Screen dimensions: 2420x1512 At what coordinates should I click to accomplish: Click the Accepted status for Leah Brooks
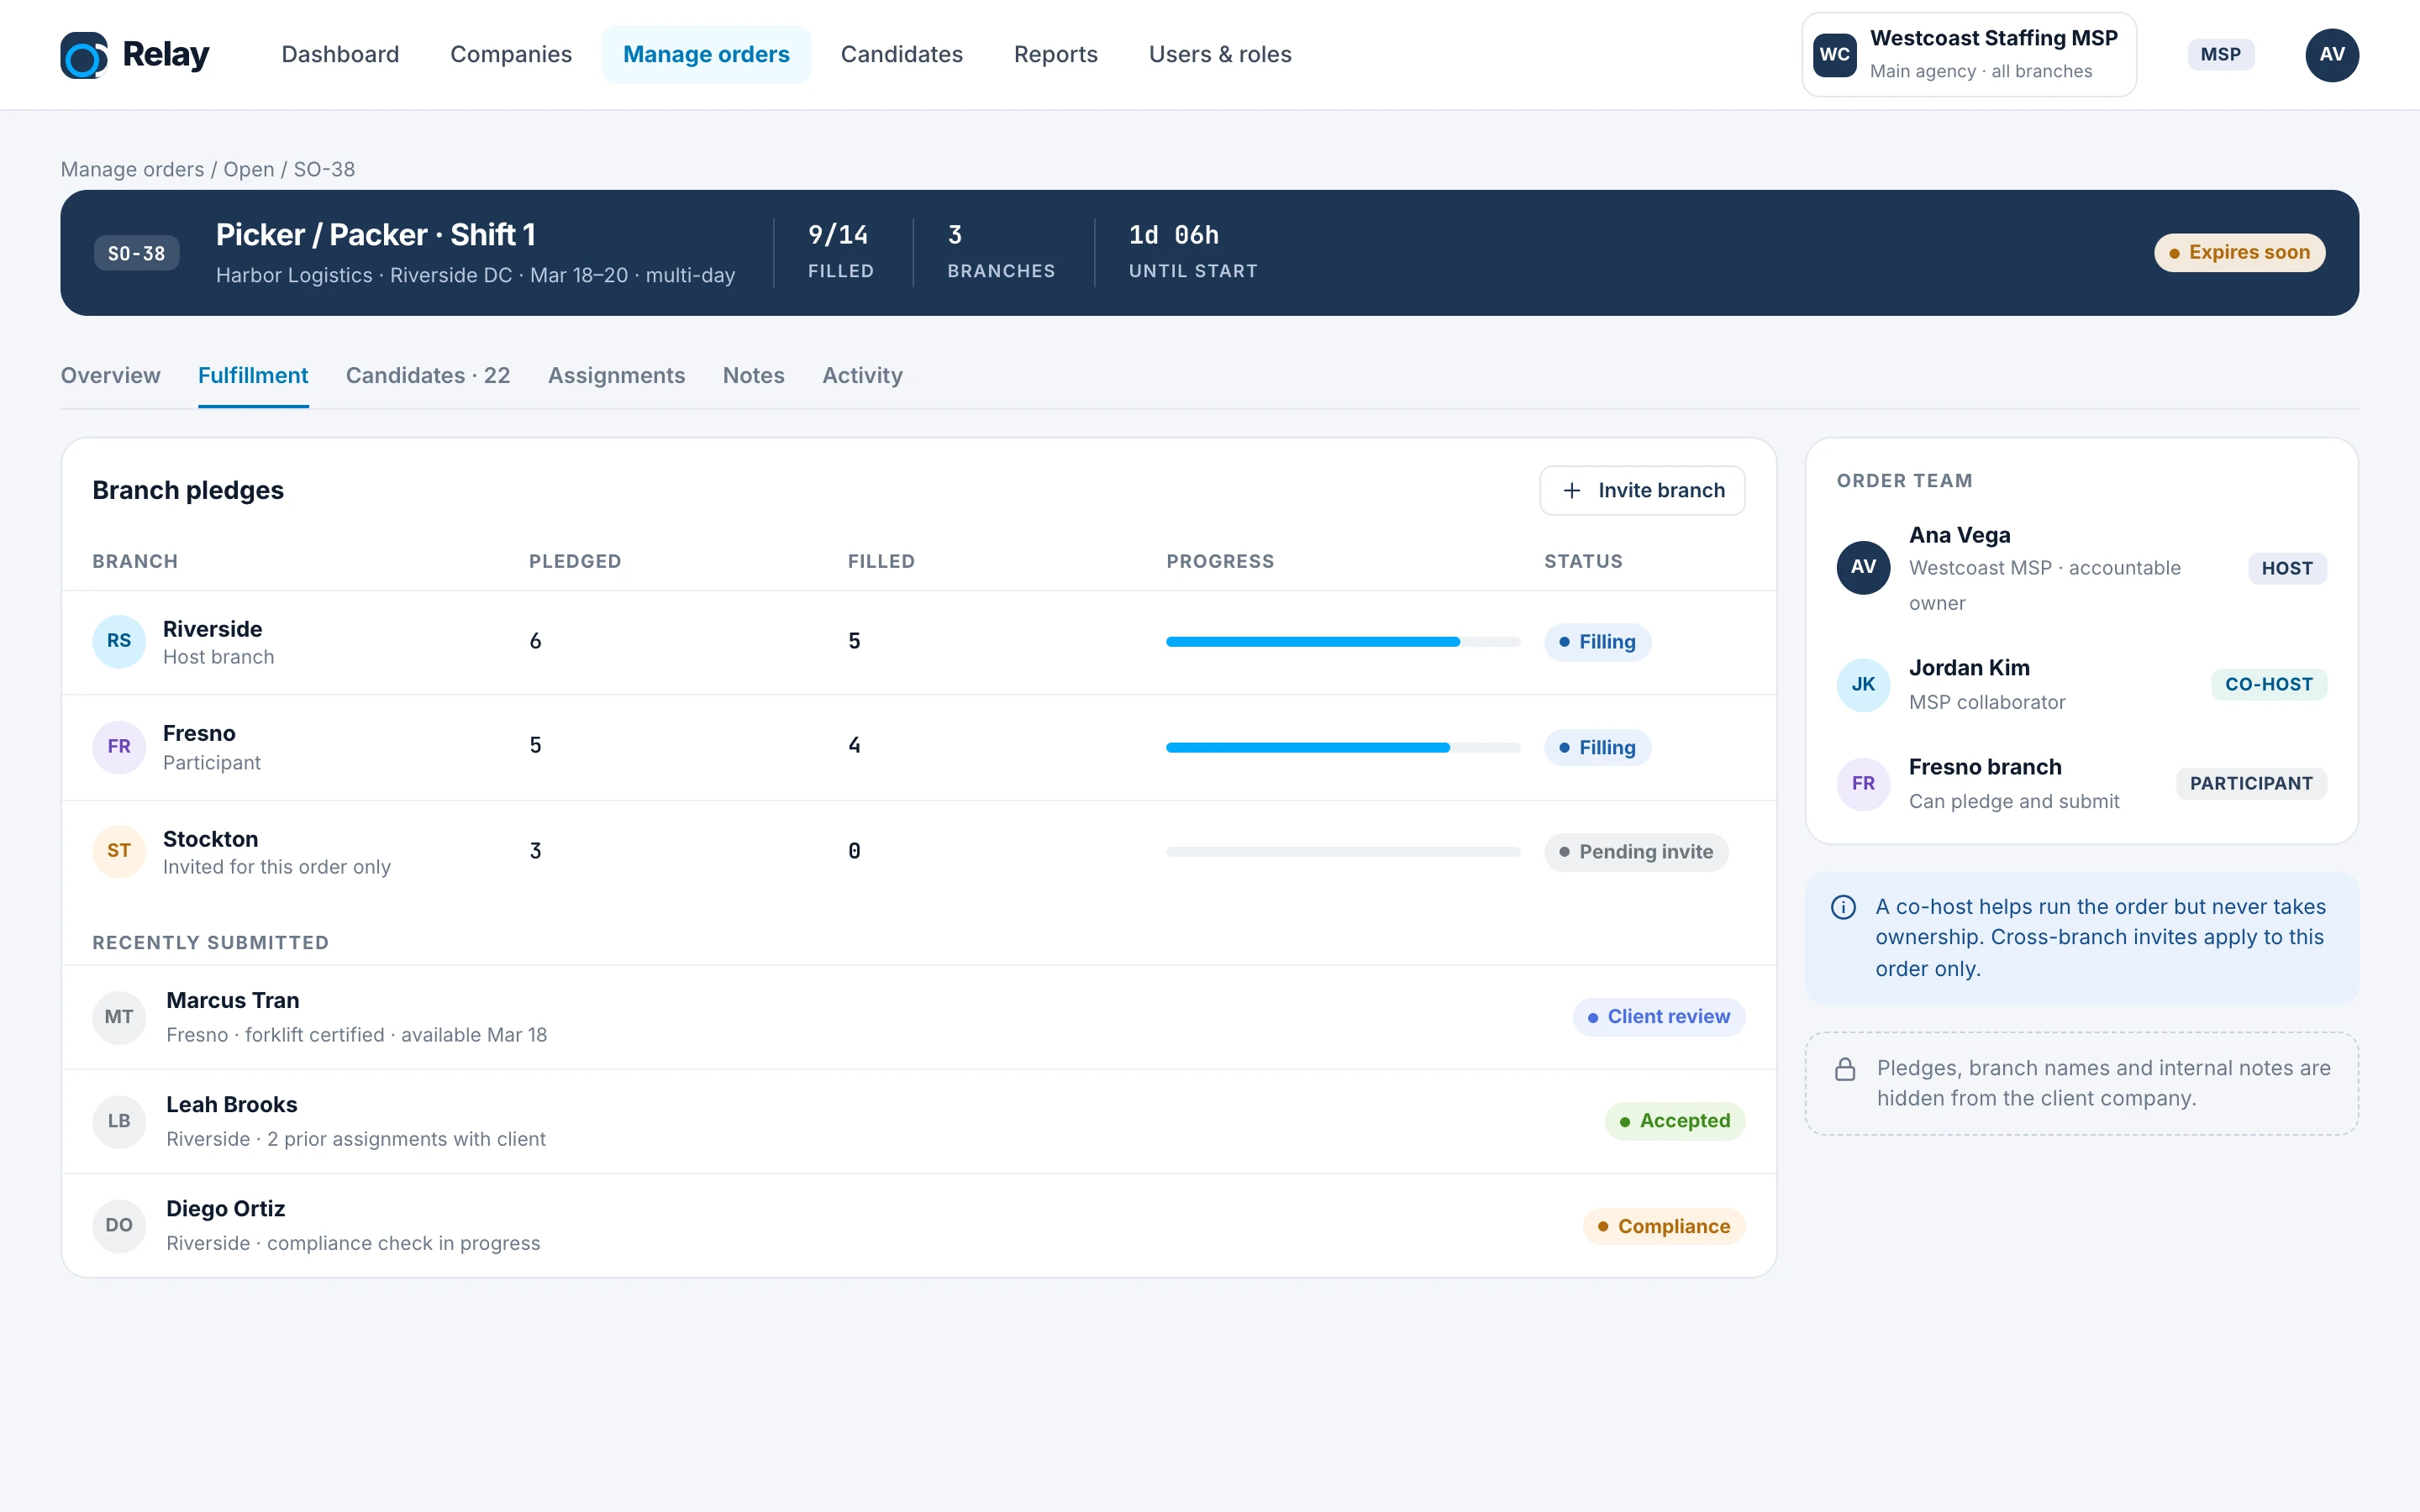coord(1674,1121)
